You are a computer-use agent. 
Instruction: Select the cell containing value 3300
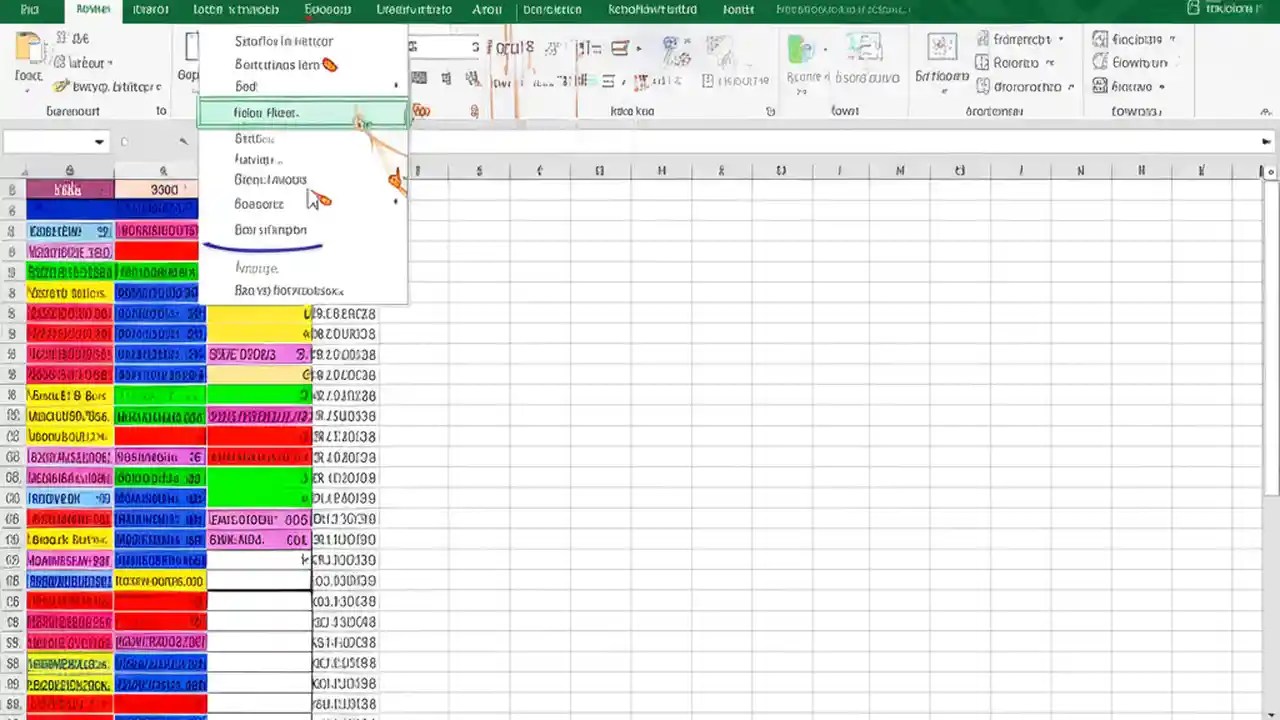pos(164,189)
